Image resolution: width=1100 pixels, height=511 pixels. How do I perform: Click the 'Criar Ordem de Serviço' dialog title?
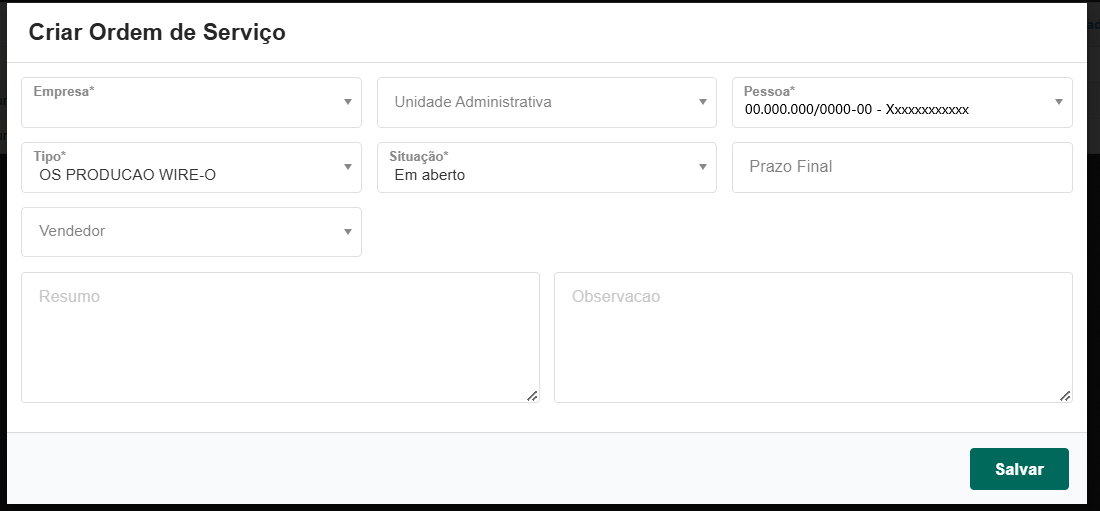[157, 32]
